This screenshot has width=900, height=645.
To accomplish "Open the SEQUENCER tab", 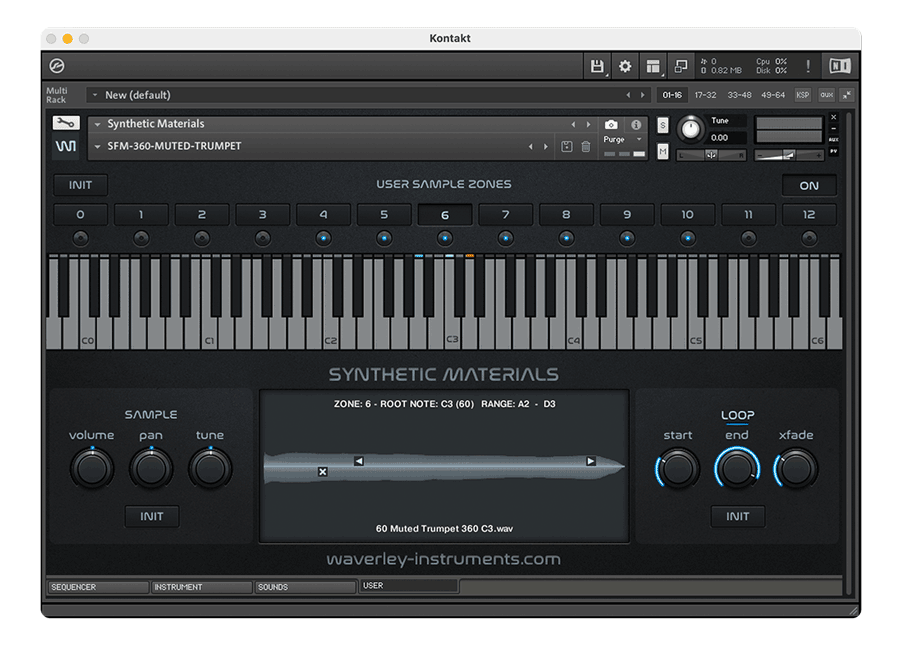I will point(97,587).
